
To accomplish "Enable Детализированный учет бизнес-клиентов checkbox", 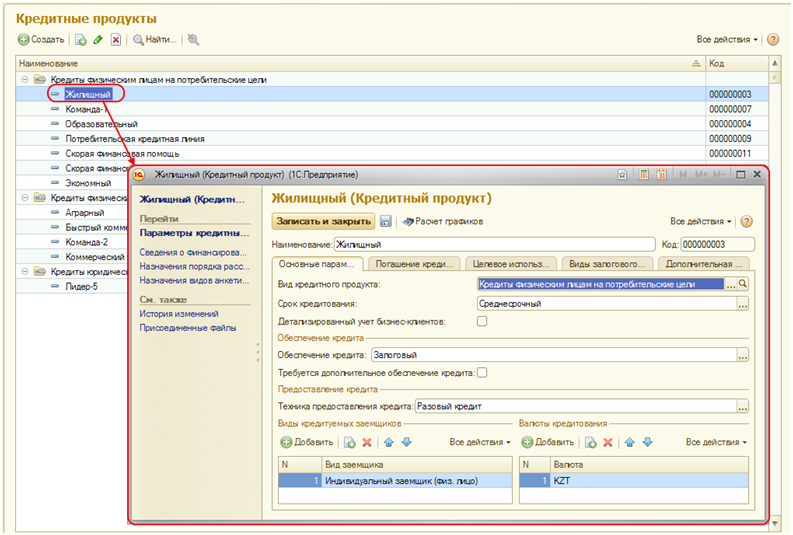I will [x=482, y=321].
